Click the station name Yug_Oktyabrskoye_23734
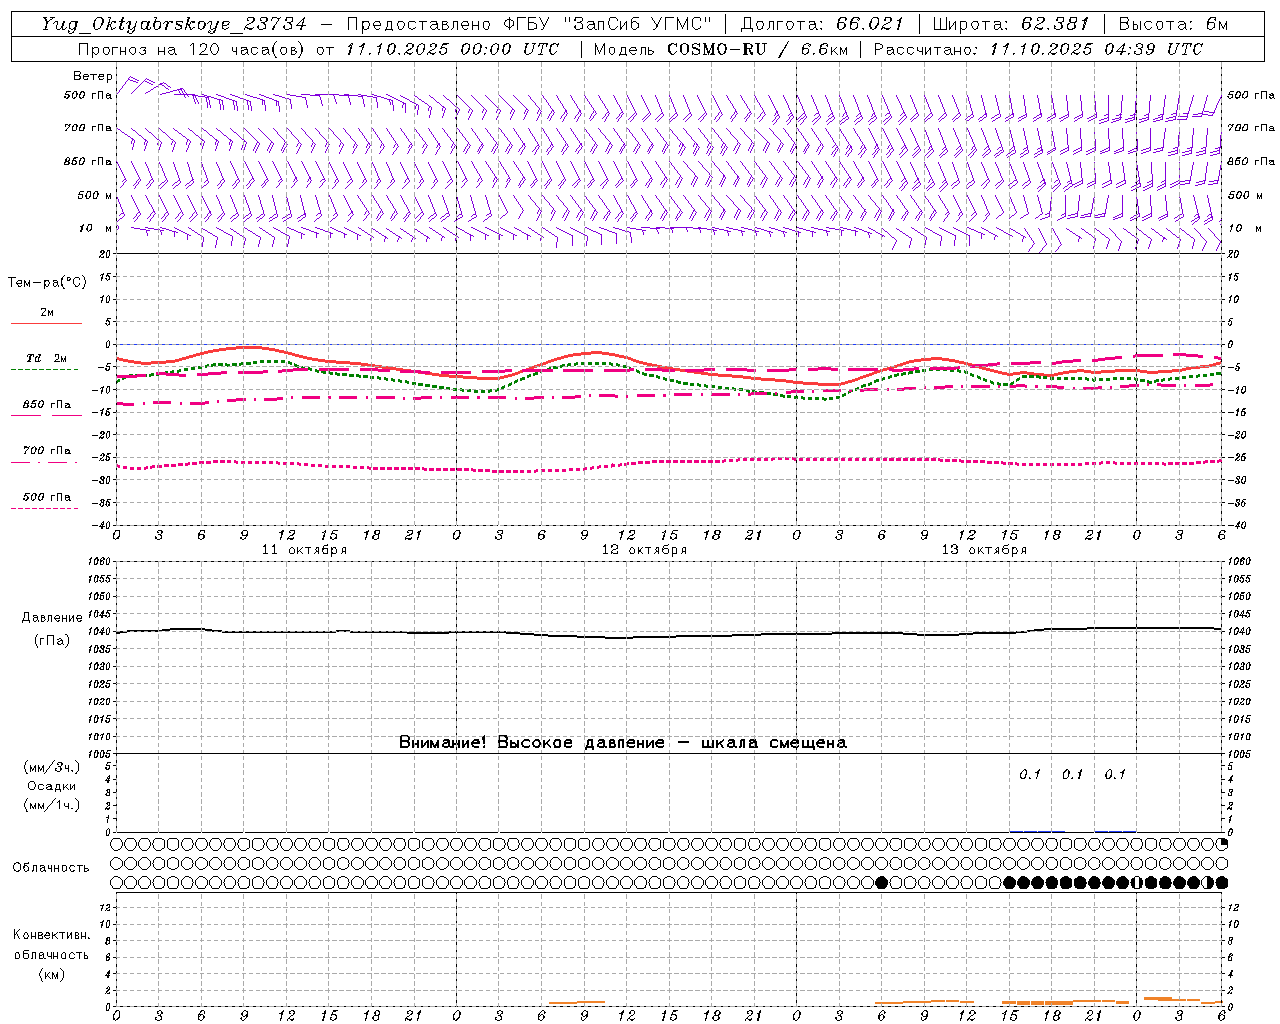The image size is (1280, 1024). 174,24
